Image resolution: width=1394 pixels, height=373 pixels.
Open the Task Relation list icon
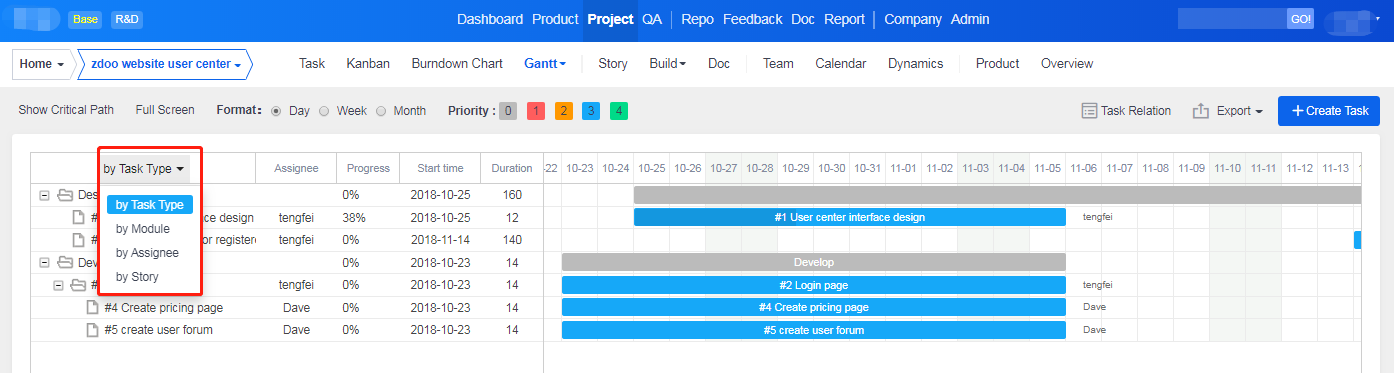point(1089,111)
